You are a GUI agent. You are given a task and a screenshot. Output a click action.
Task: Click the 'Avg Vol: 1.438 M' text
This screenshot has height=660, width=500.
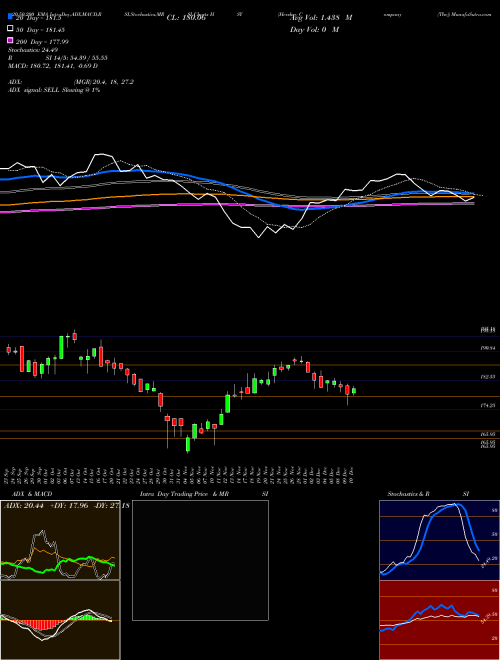point(321,18)
